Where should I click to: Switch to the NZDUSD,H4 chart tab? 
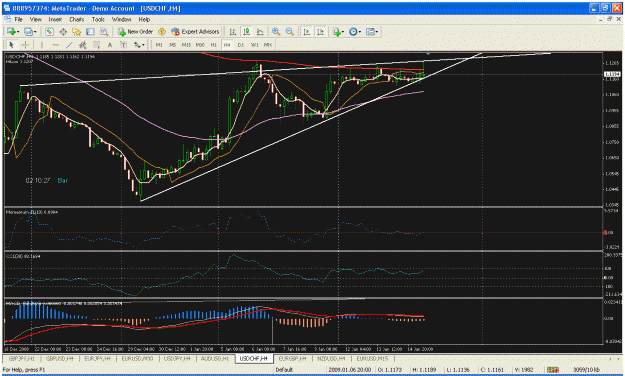(331, 358)
